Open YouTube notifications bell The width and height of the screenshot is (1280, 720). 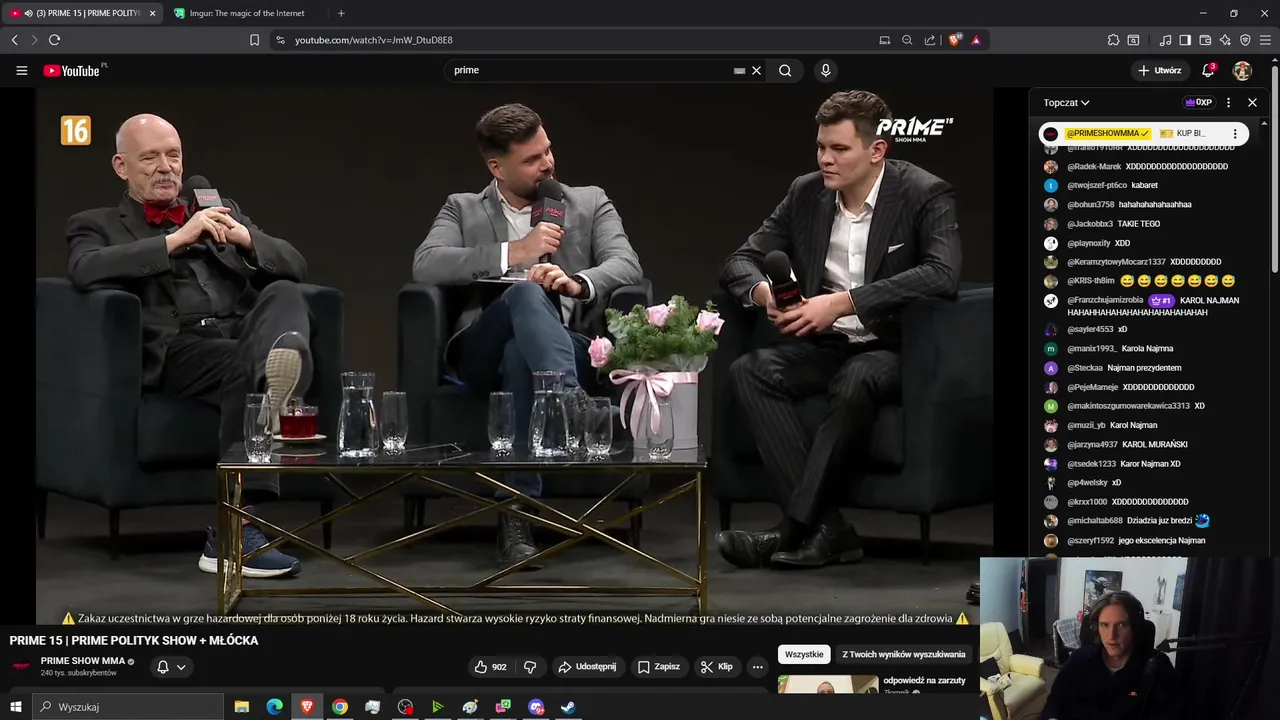pyautogui.click(x=1208, y=70)
